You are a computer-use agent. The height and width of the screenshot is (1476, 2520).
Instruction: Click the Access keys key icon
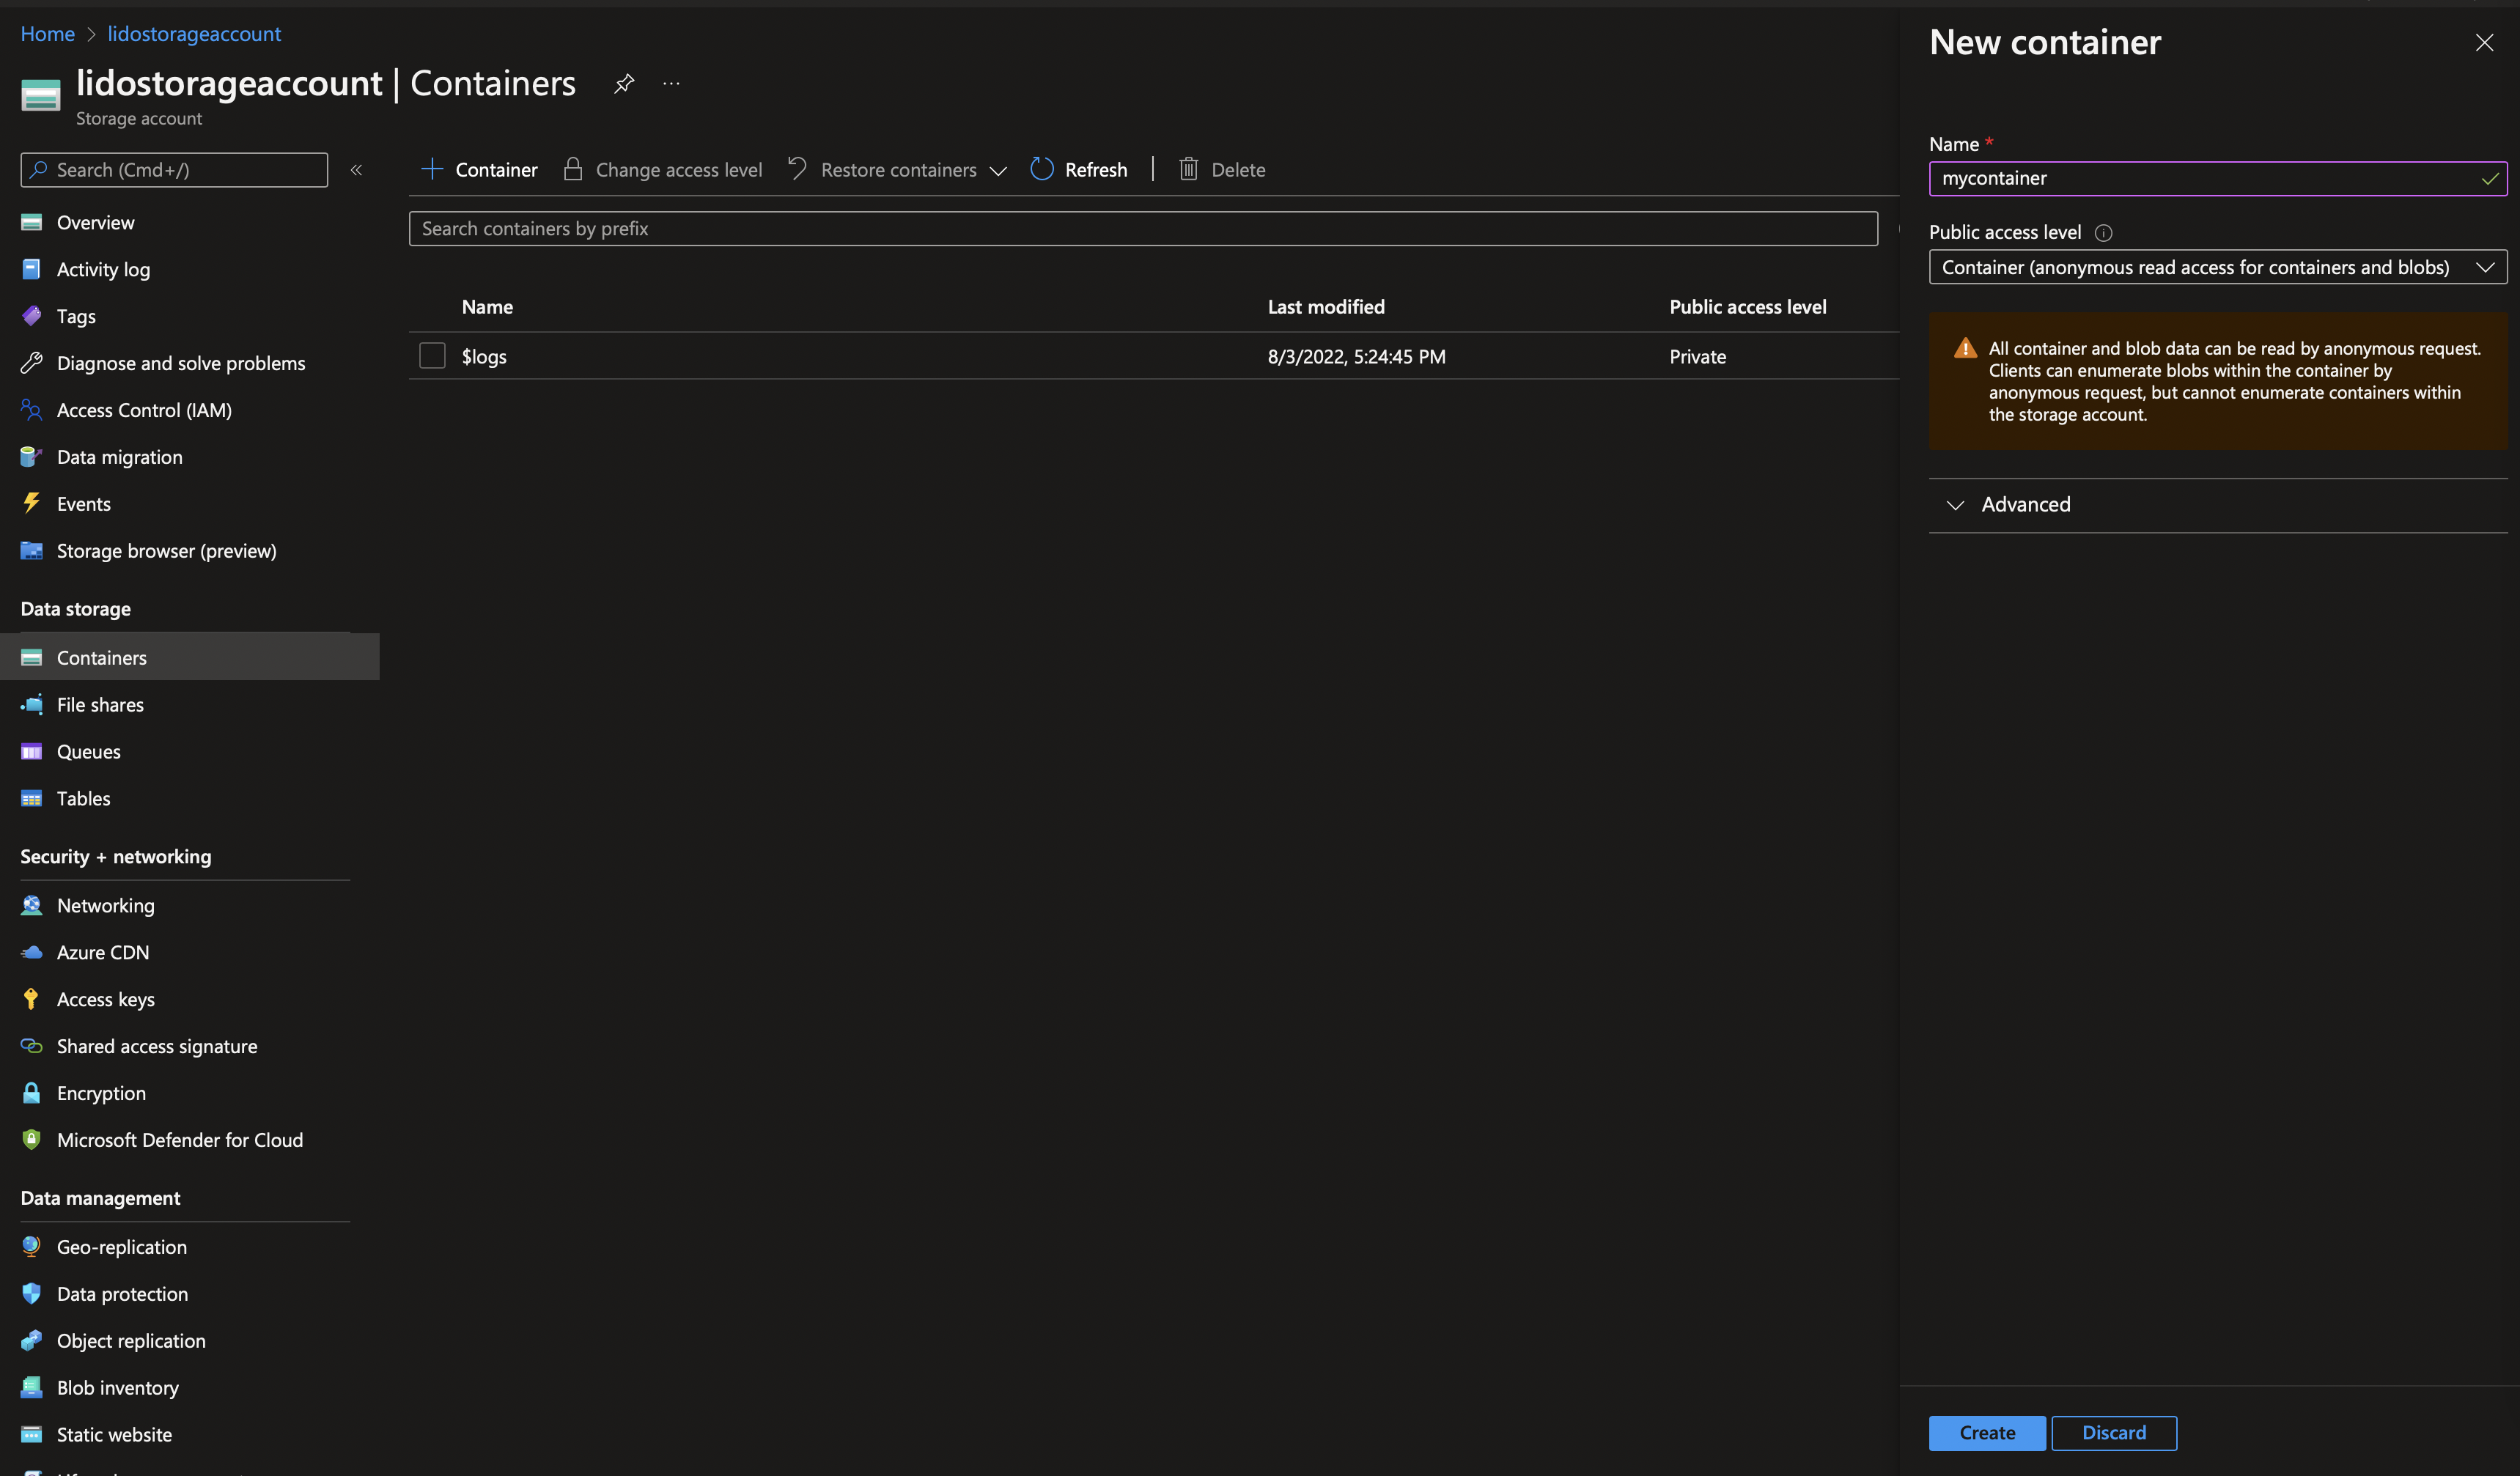click(x=31, y=999)
